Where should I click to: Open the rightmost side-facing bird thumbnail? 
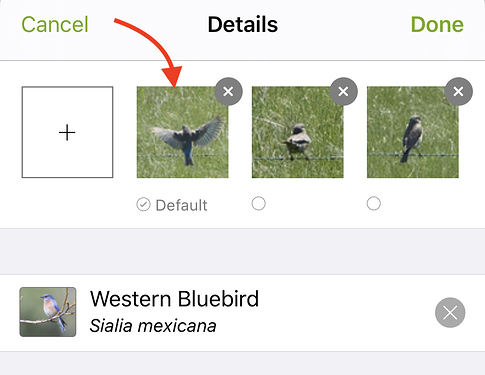pyautogui.click(x=413, y=132)
